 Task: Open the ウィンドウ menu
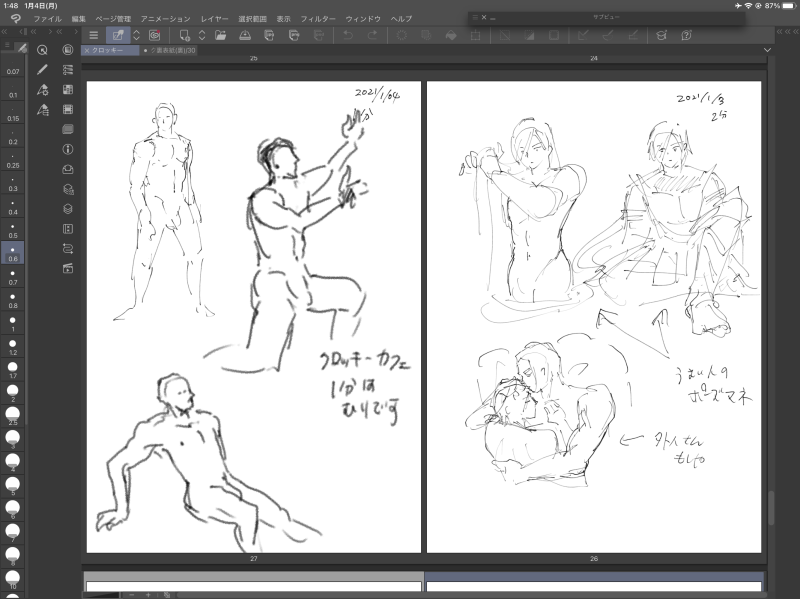pyautogui.click(x=363, y=19)
